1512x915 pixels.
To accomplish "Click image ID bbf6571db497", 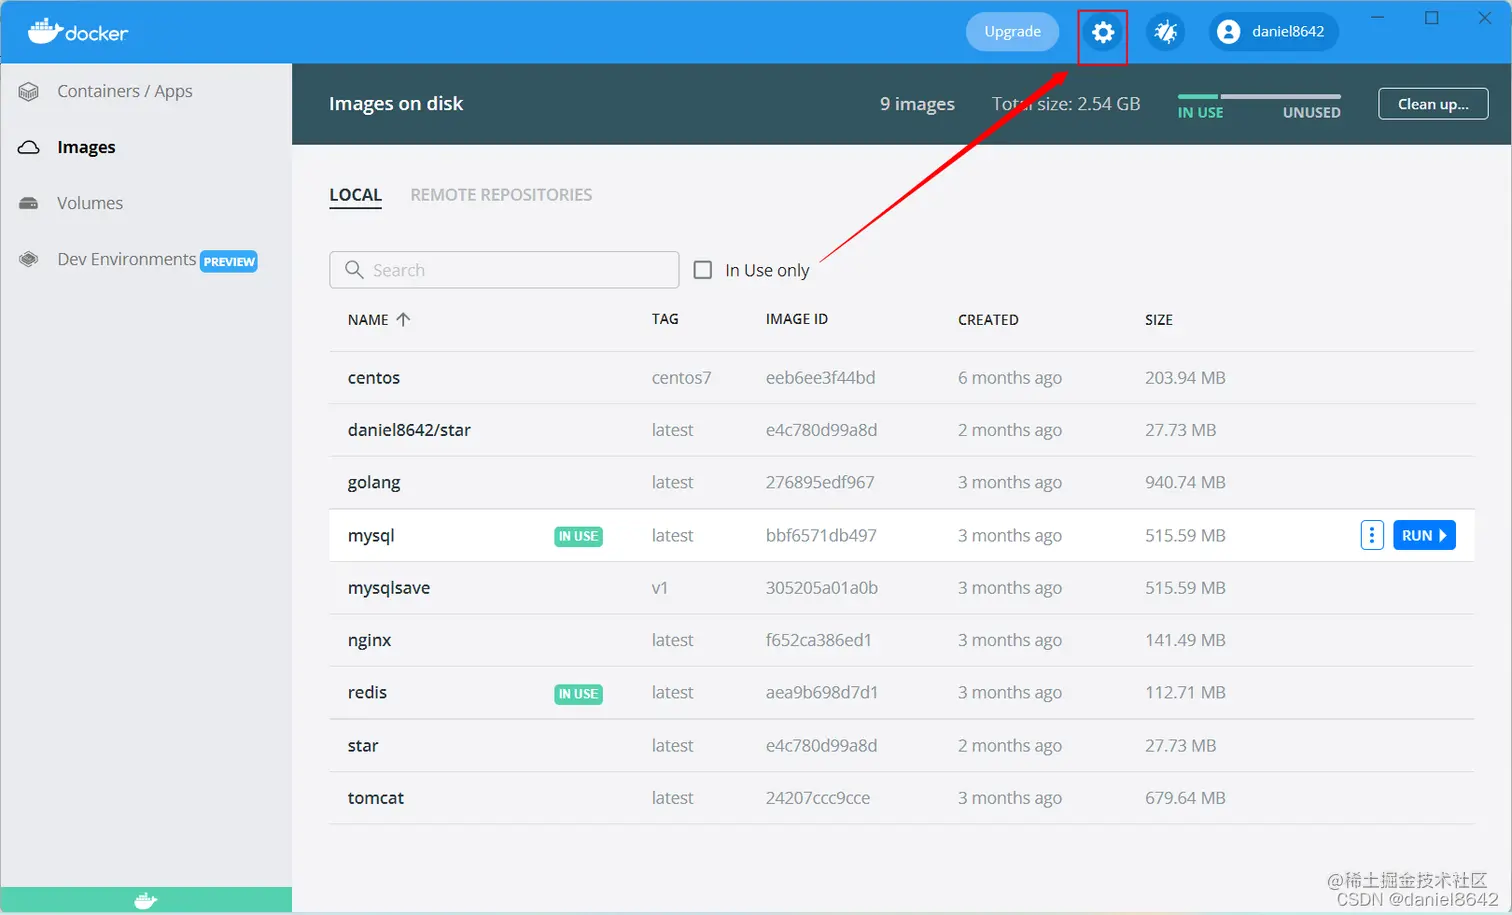I will (x=821, y=536).
